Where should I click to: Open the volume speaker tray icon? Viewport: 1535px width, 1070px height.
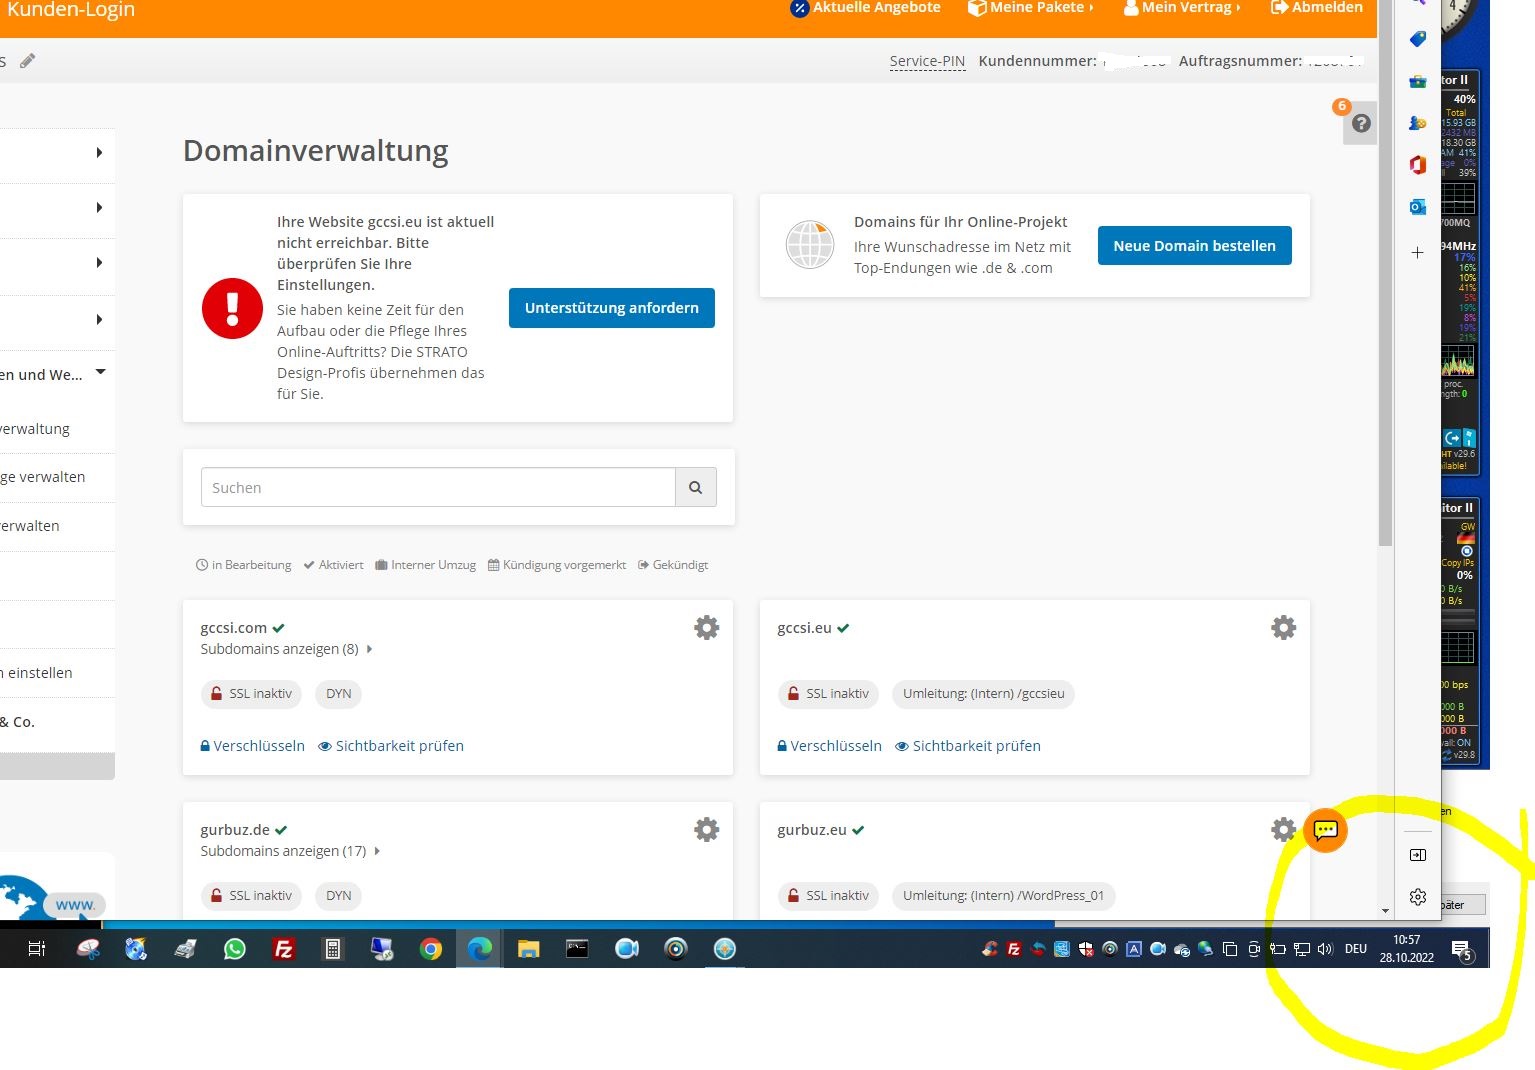point(1325,949)
